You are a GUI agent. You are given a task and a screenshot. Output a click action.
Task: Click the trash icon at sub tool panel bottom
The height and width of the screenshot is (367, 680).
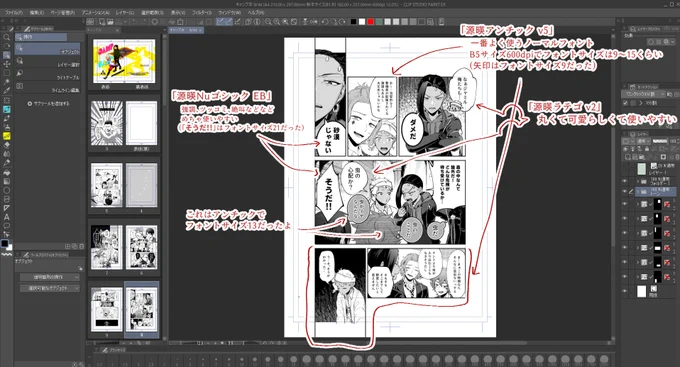click(81, 246)
